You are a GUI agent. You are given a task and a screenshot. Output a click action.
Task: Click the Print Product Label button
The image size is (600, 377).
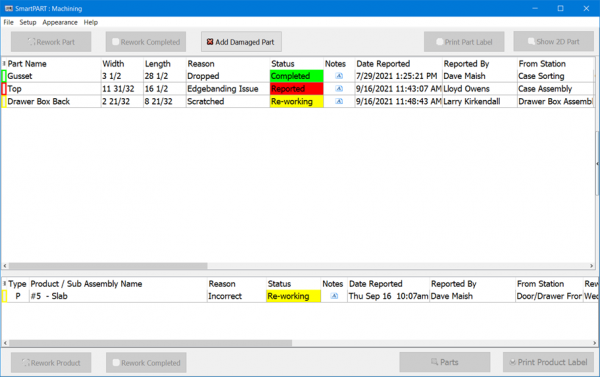548,362
